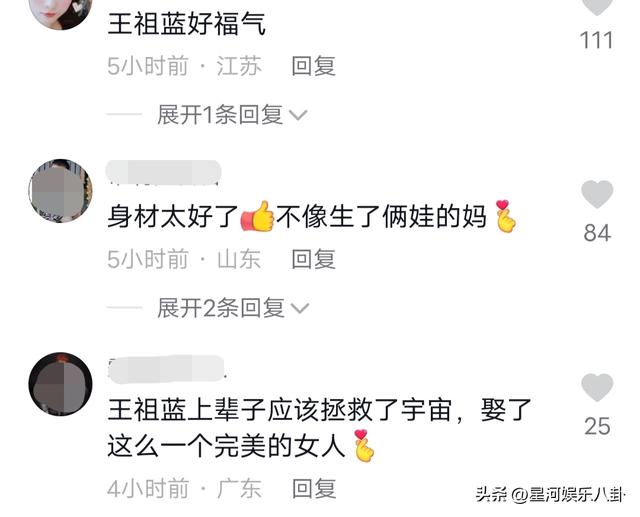Click finger-heart emoji after 完美的女人

363,446
